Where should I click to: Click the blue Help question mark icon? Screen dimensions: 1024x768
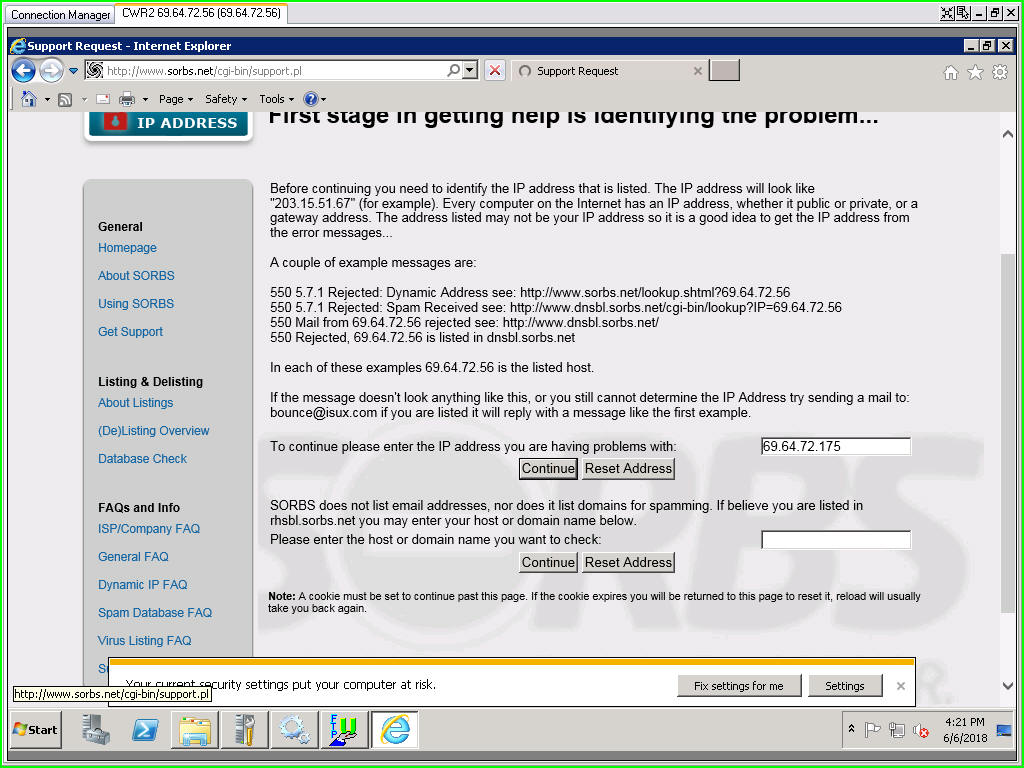click(x=311, y=99)
